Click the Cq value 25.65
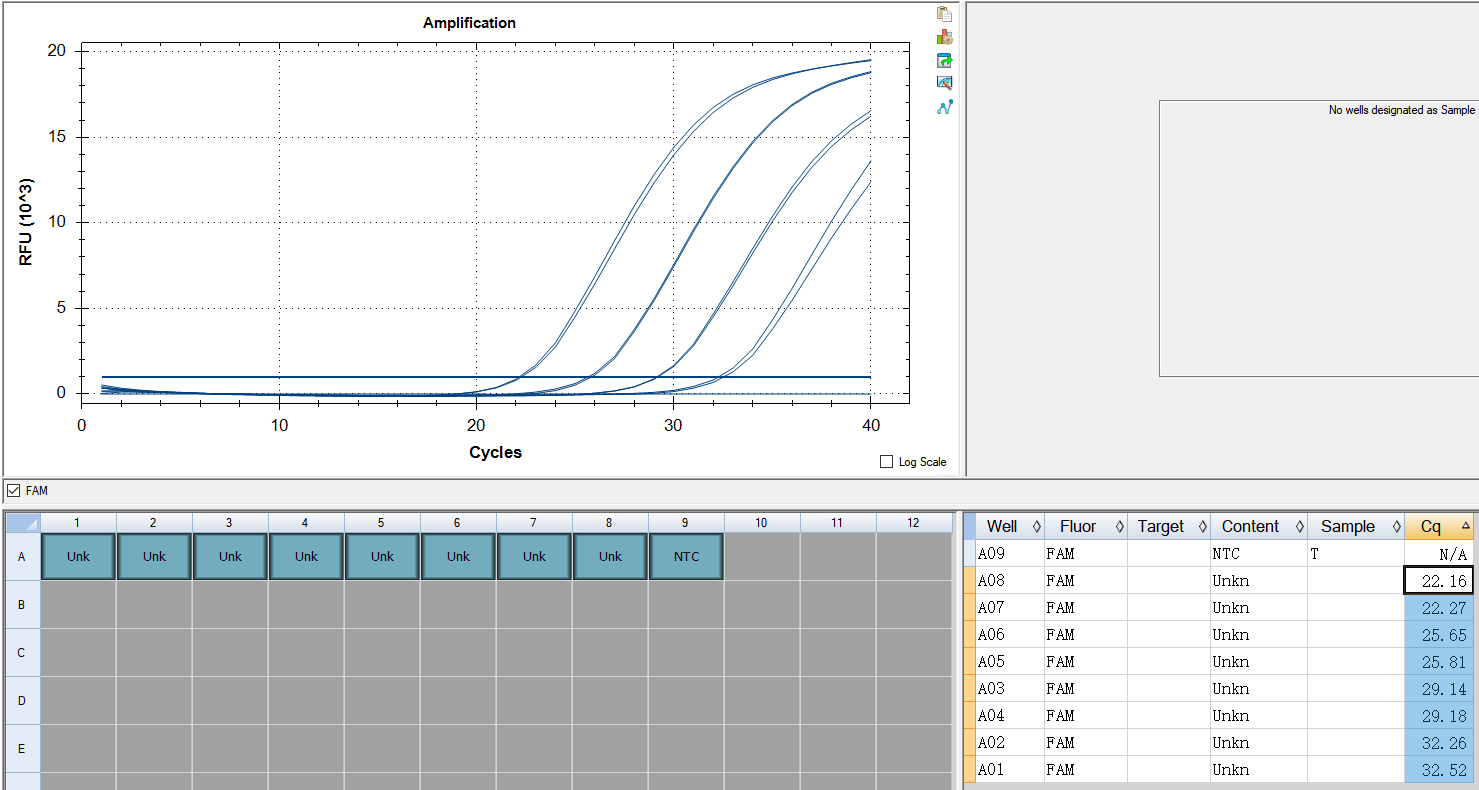Image resolution: width=1479 pixels, height=790 pixels. (1439, 635)
